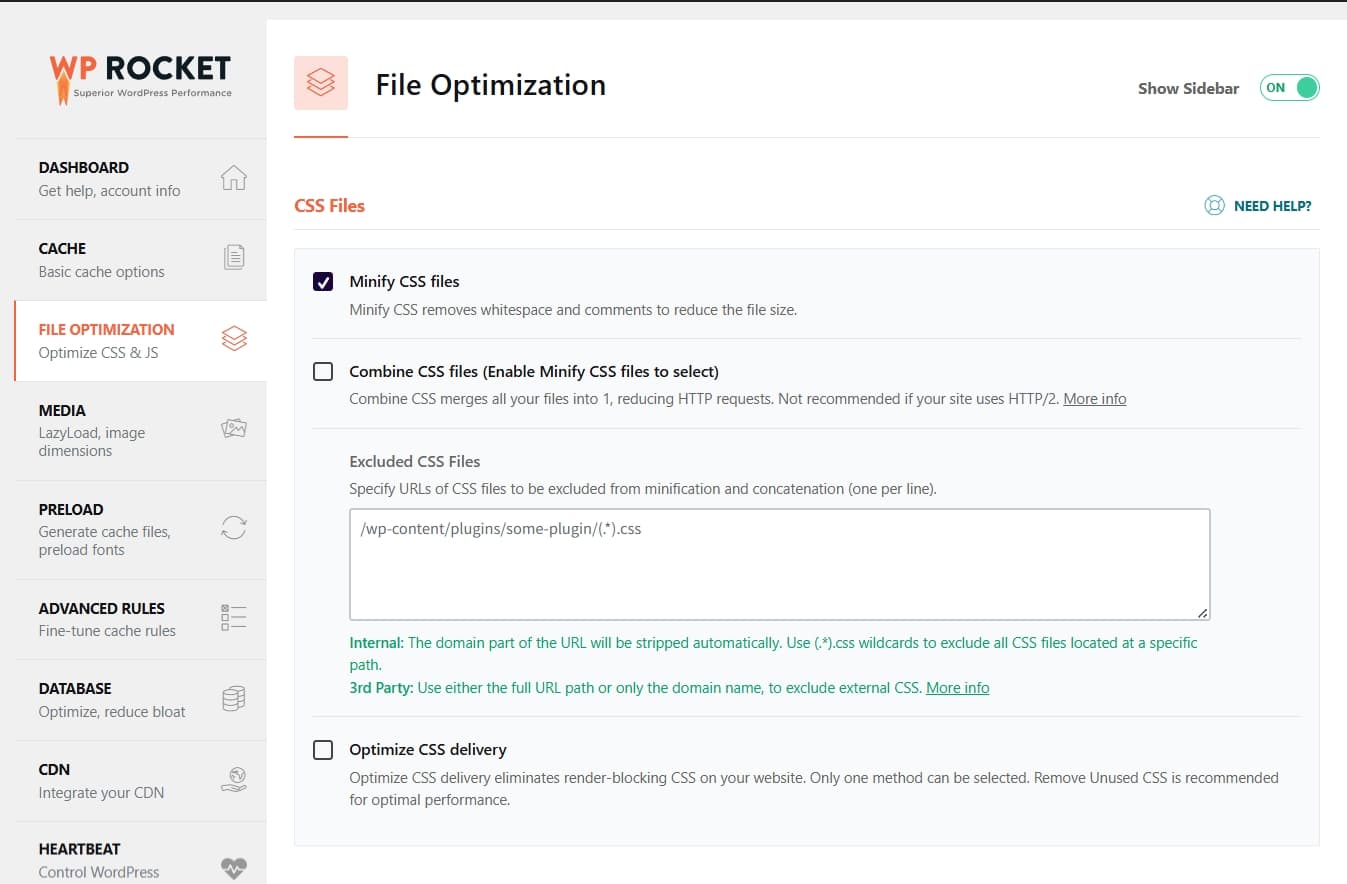This screenshot has width=1347, height=884.
Task: Open More info link about 3rd Party CSS
Action: (x=957, y=688)
